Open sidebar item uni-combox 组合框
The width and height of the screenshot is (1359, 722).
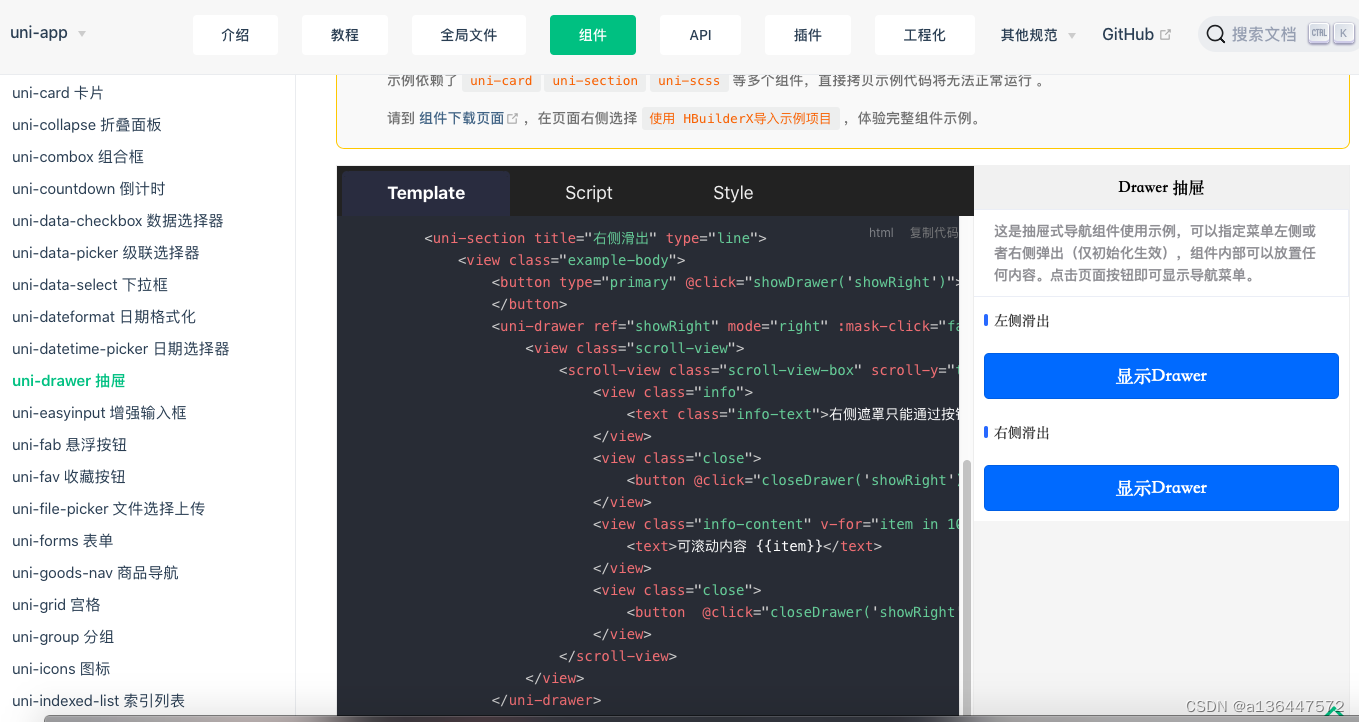tap(78, 157)
